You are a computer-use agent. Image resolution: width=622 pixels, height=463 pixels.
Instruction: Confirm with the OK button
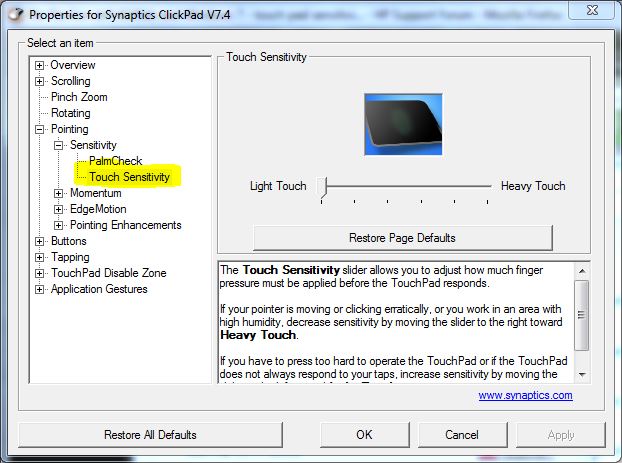pos(364,435)
